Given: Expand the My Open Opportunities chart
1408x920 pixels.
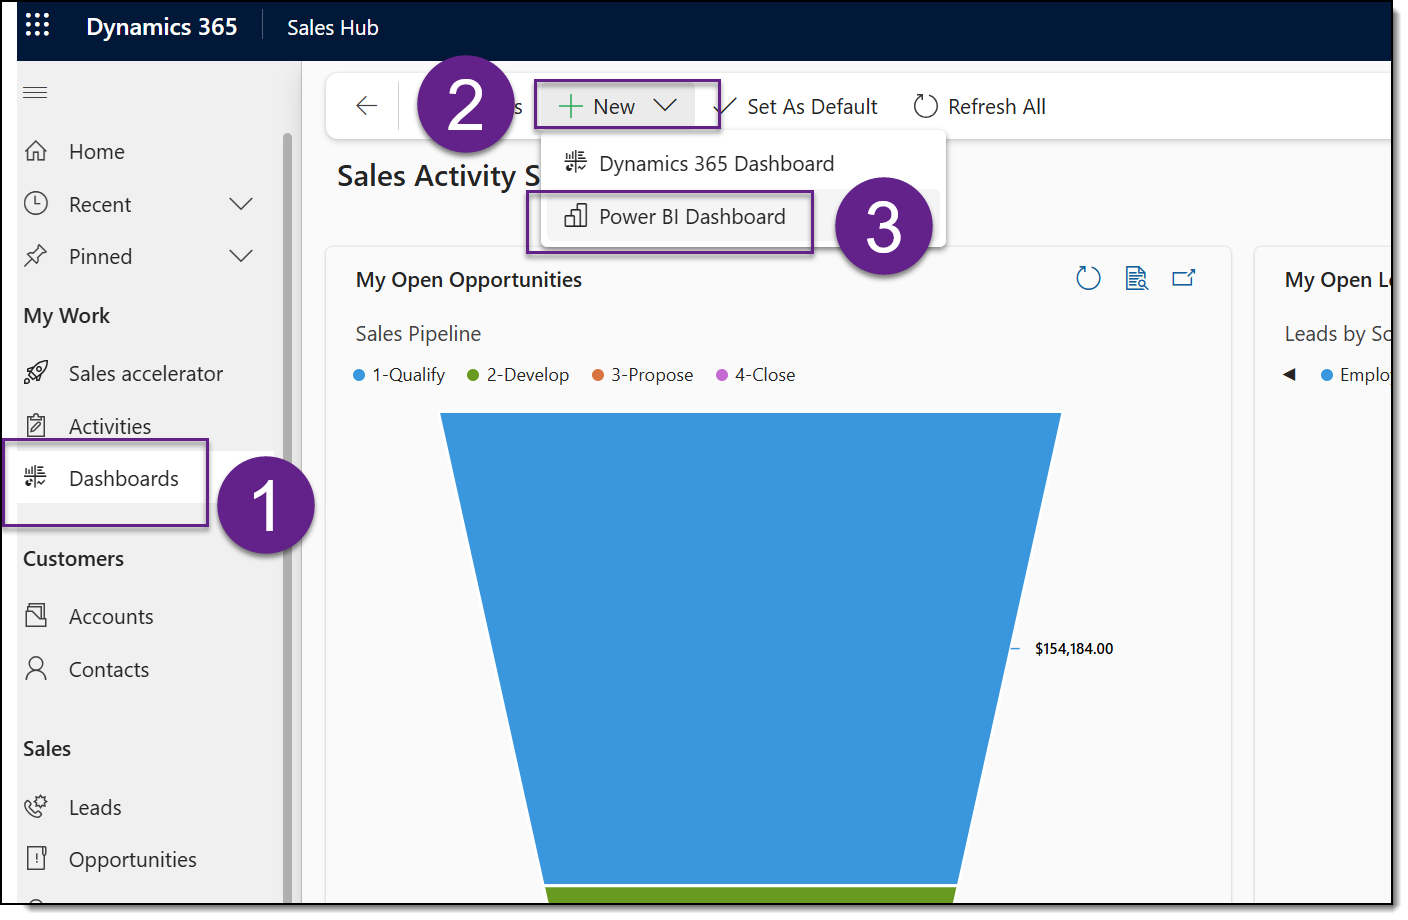Looking at the screenshot, I should point(1184,278).
